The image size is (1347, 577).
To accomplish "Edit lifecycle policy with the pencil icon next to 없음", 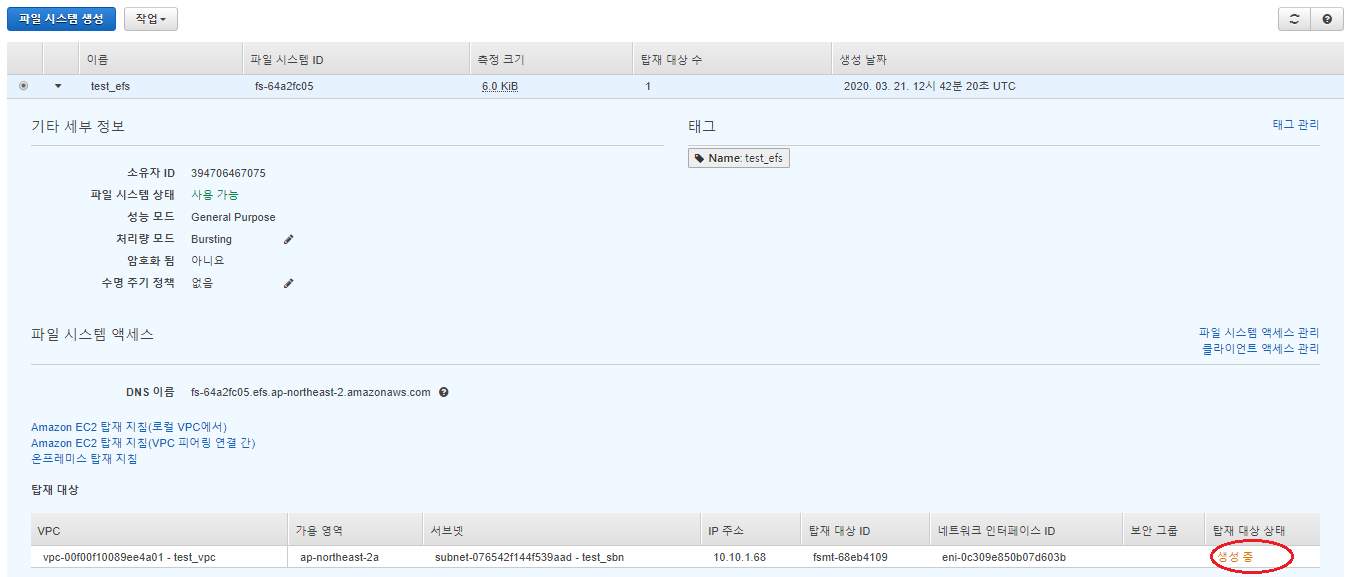I will pyautogui.click(x=289, y=283).
